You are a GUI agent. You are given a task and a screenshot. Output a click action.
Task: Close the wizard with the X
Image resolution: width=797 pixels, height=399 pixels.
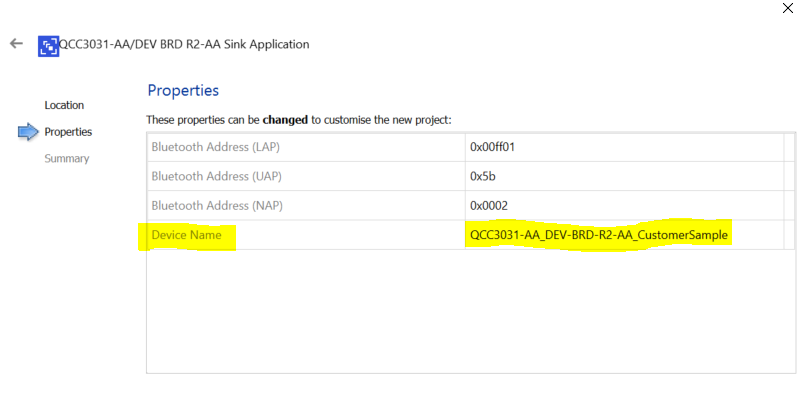click(x=787, y=8)
